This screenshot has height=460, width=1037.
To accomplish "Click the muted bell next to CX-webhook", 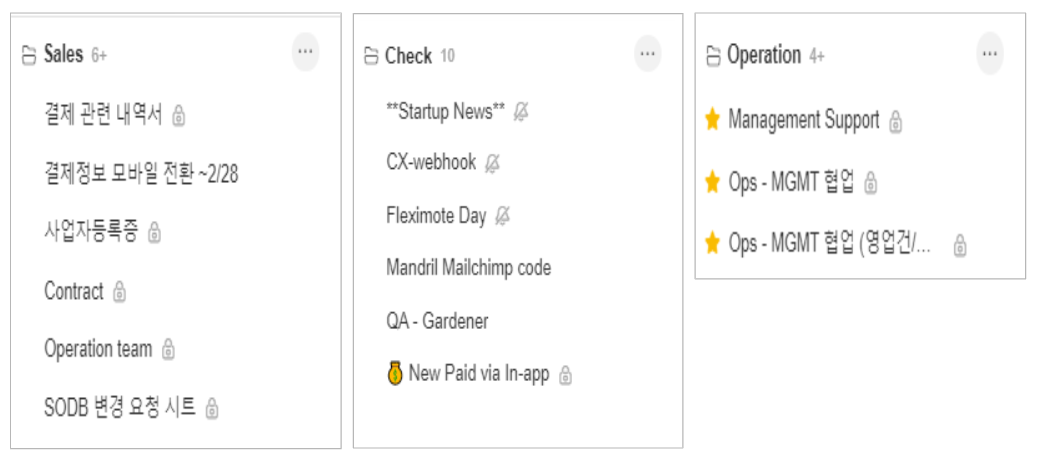I will coord(491,163).
